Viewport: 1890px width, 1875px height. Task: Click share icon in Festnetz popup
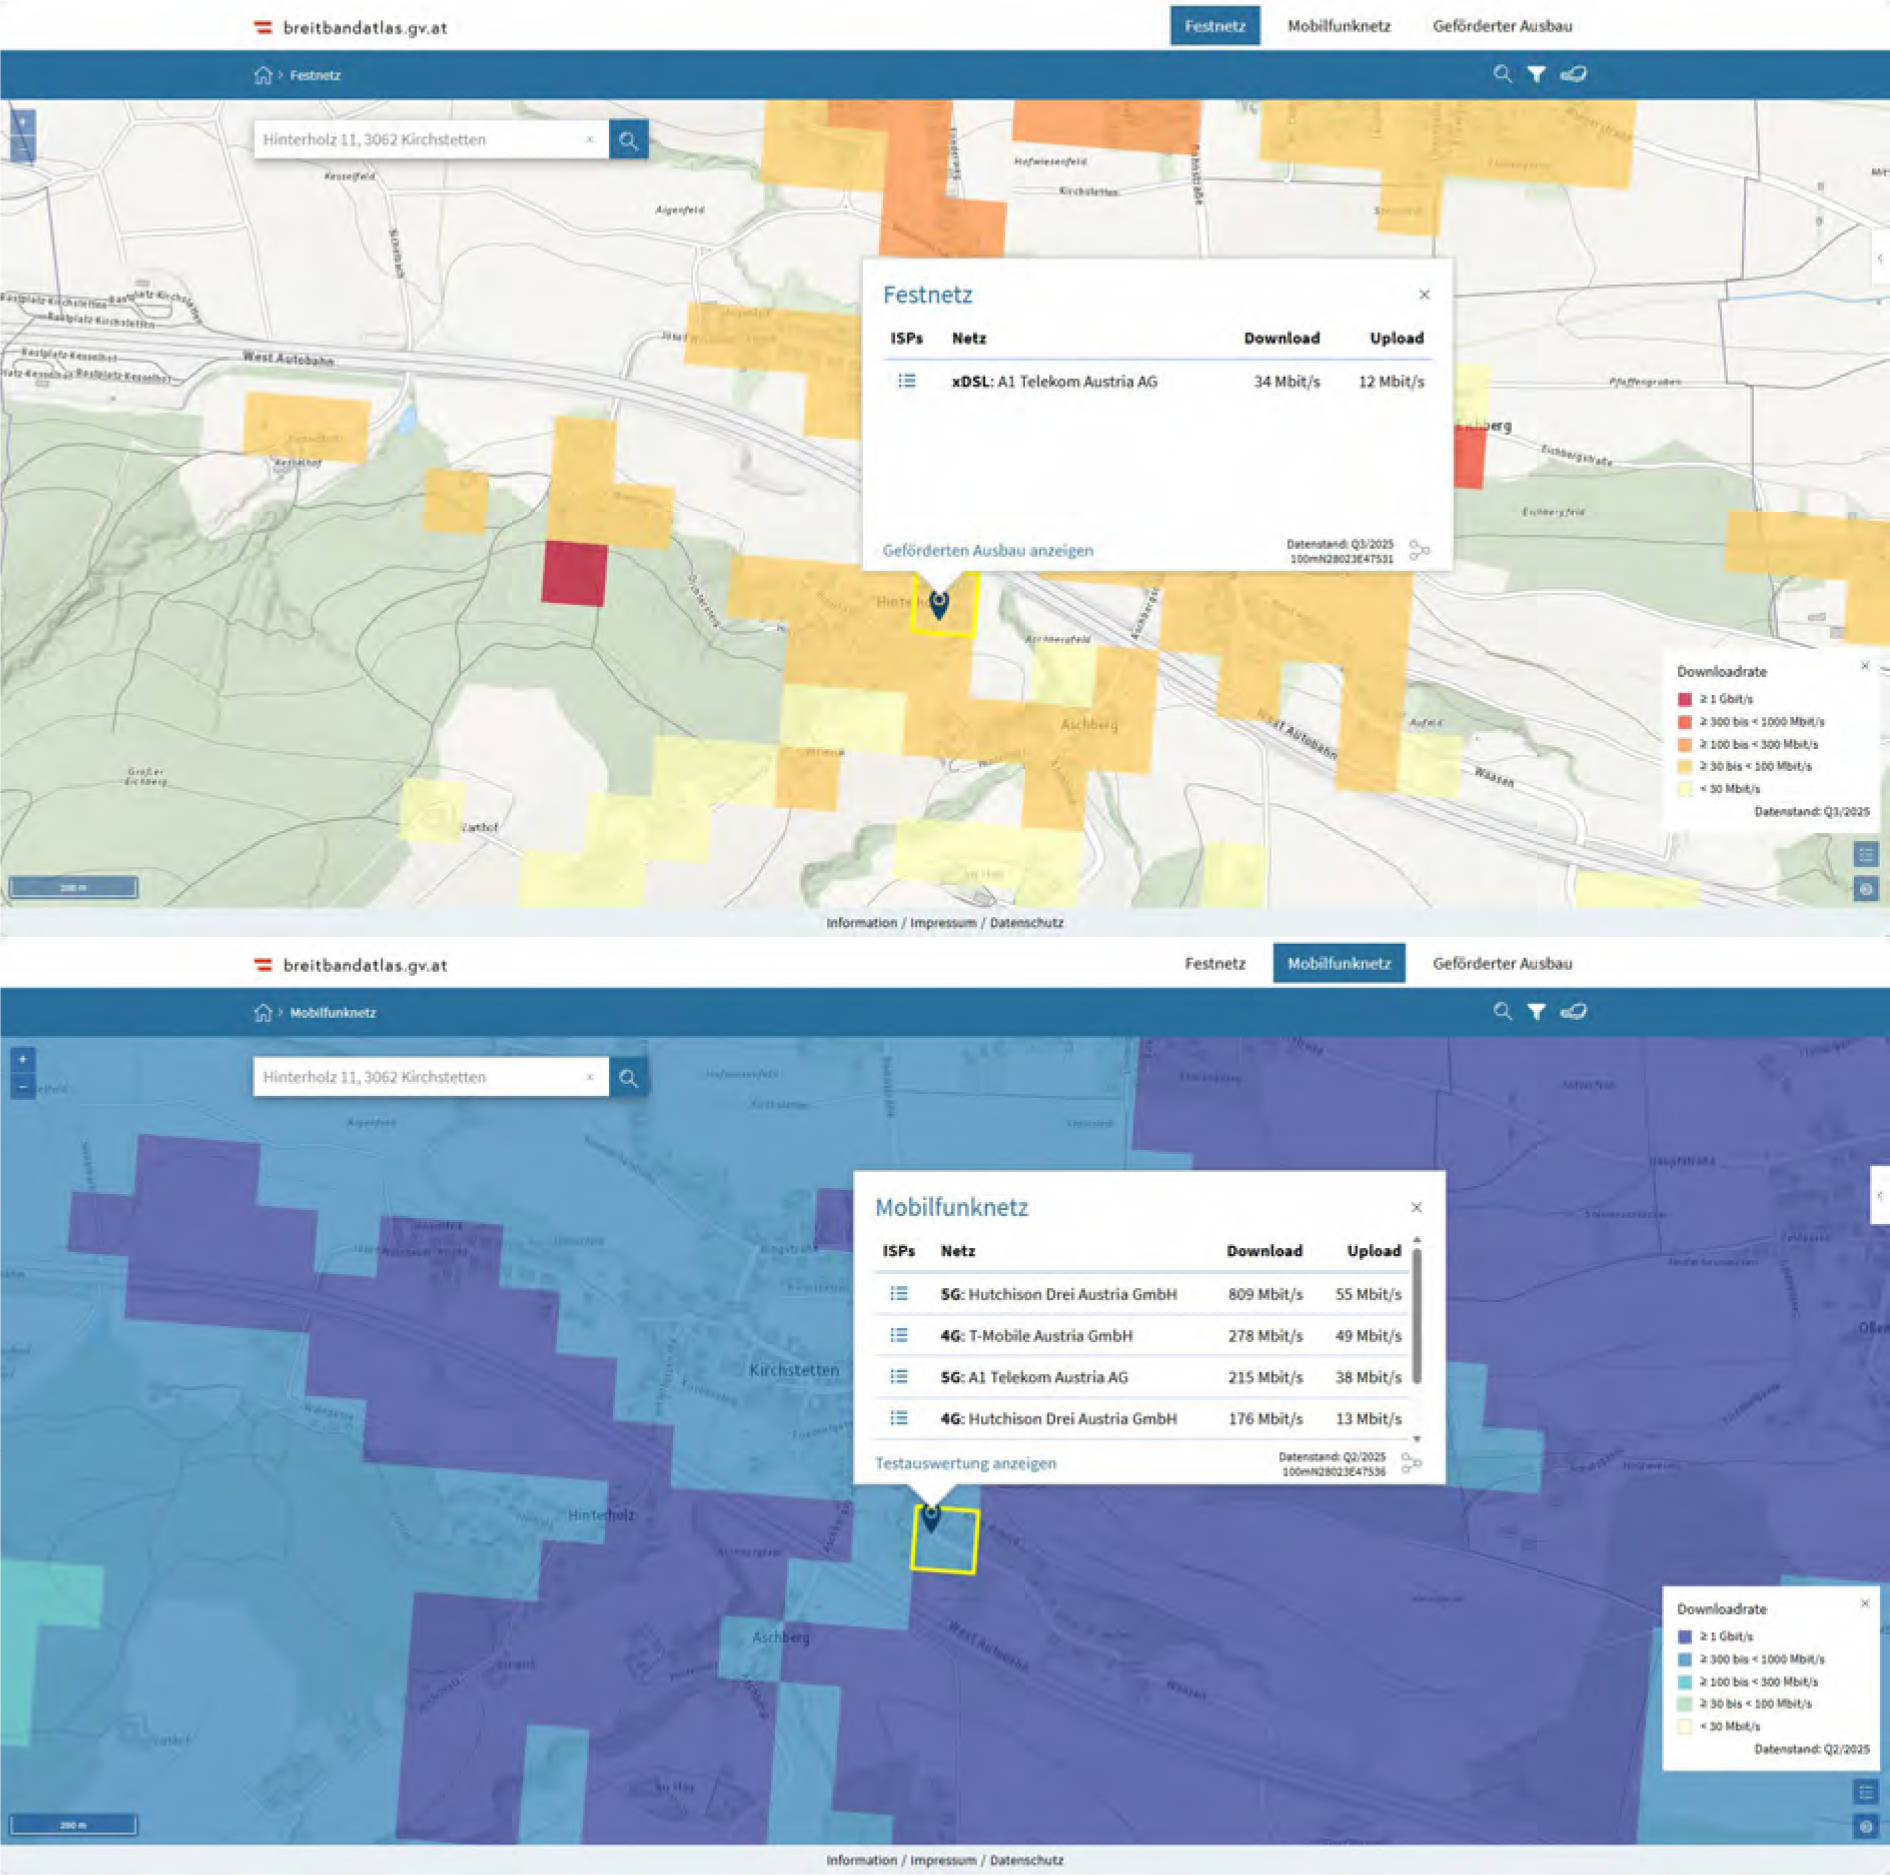1419,550
